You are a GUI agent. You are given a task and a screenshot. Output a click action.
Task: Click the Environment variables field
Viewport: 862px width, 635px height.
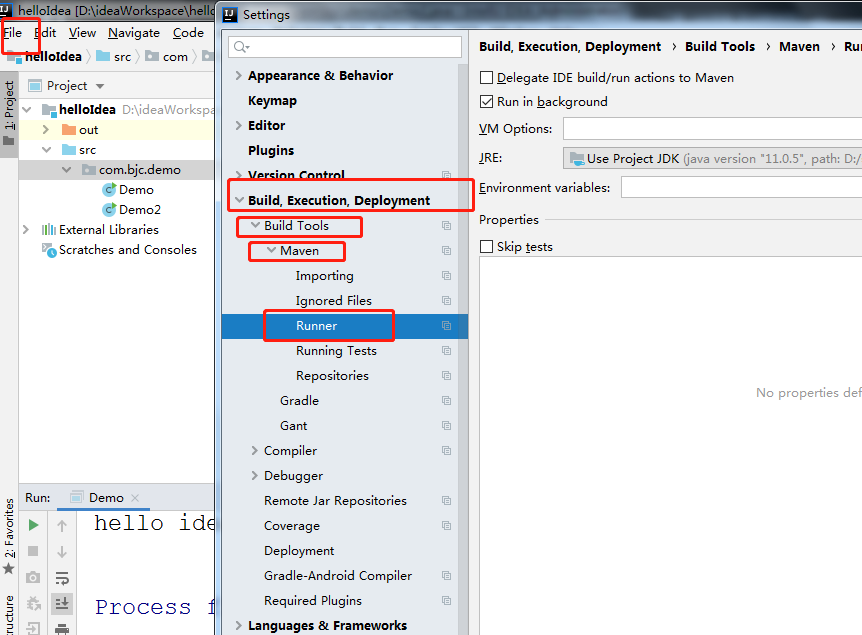click(x=742, y=187)
